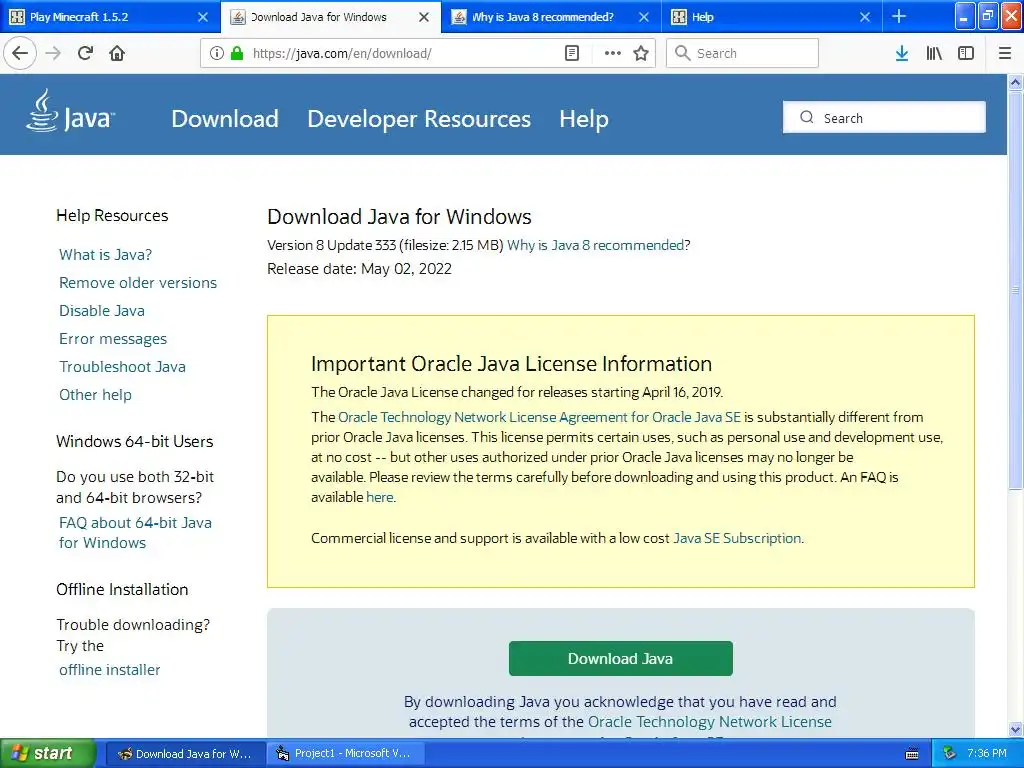Click the taskbar clock 7:36 PM
1024x768 pixels.
tap(986, 754)
